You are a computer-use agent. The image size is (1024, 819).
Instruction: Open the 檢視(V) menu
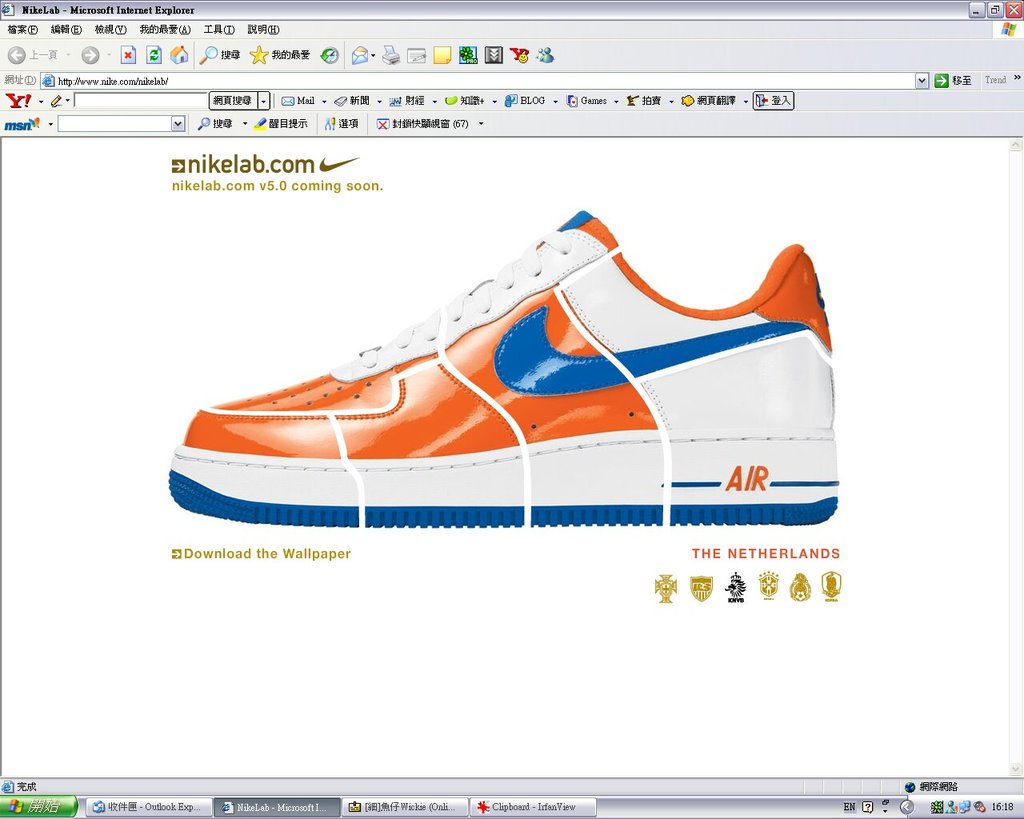pos(110,29)
